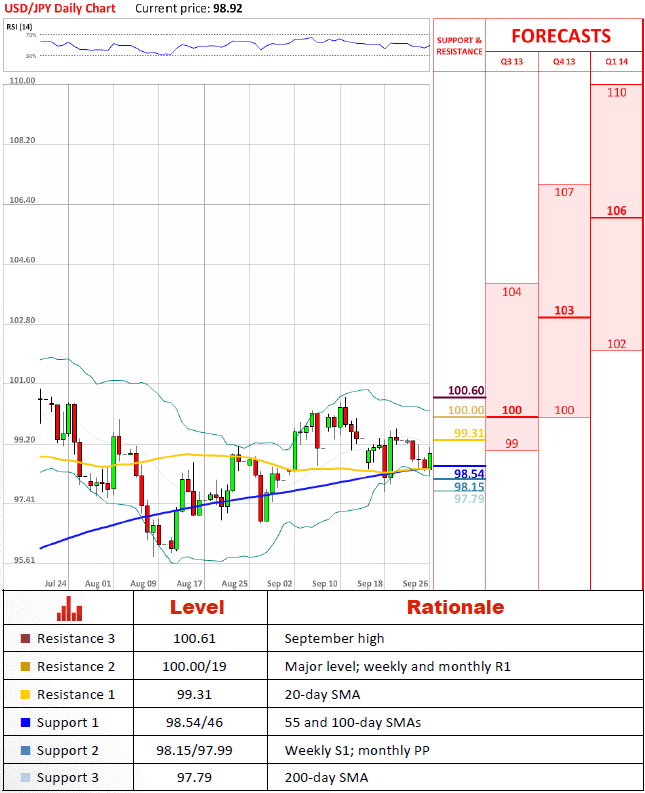The image size is (645, 793).
Task: Click the 99 low forecast in Q3 13
Action: (x=511, y=444)
